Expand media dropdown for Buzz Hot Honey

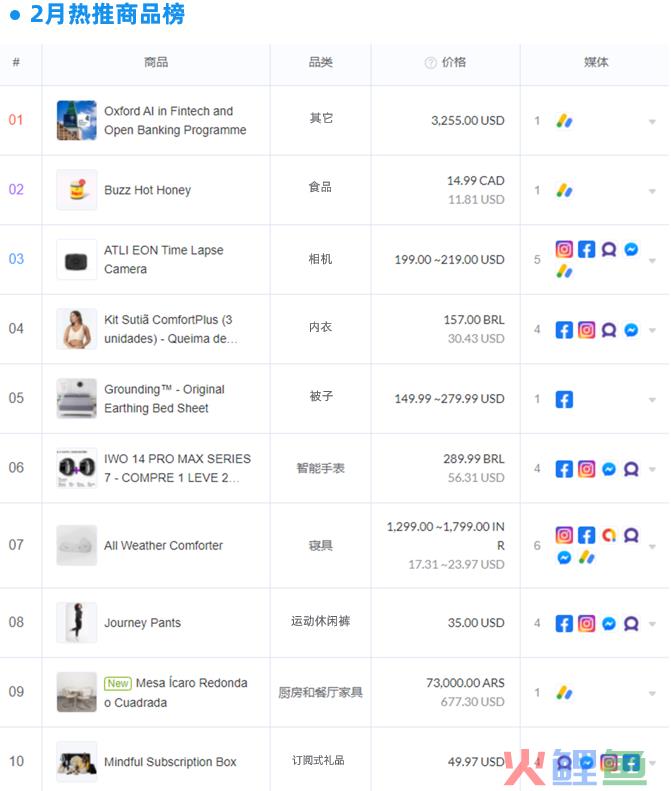tap(652, 191)
